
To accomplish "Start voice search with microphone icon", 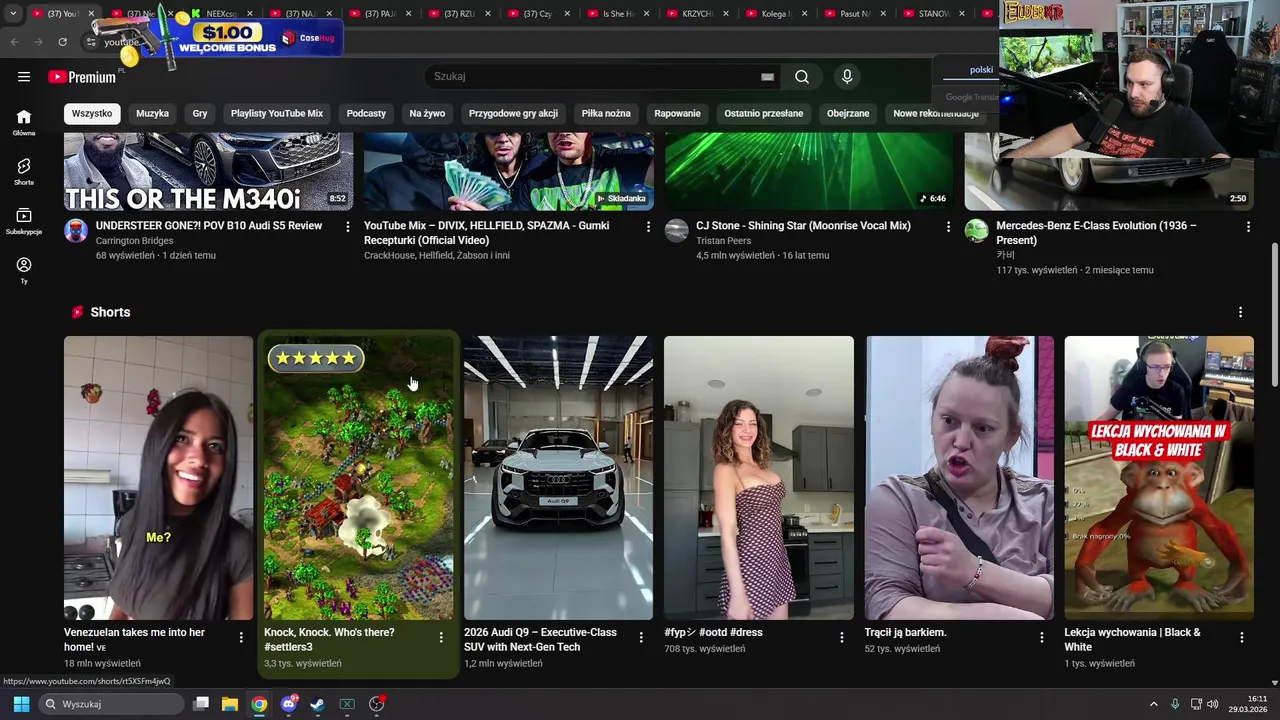I will tap(847, 77).
